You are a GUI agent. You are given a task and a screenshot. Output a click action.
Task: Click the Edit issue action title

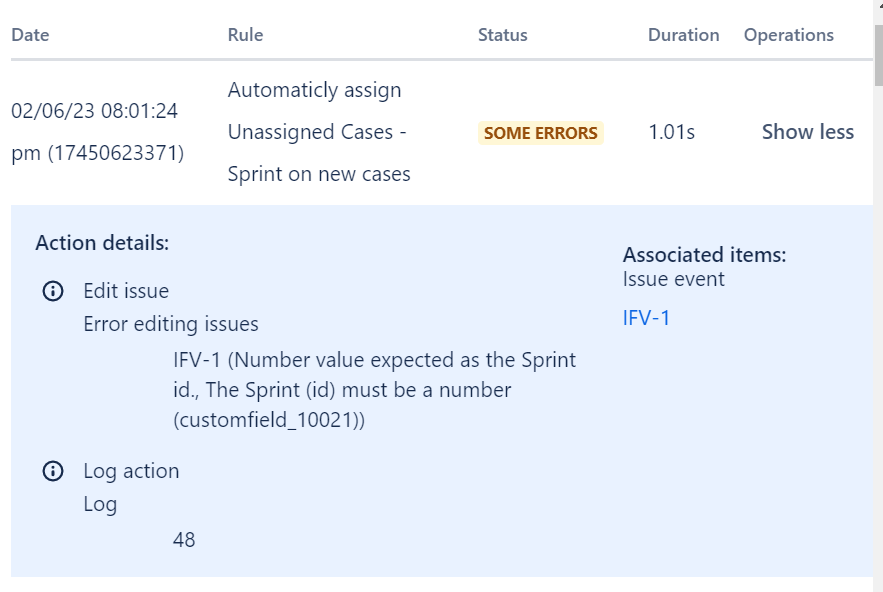pyautogui.click(x=126, y=291)
